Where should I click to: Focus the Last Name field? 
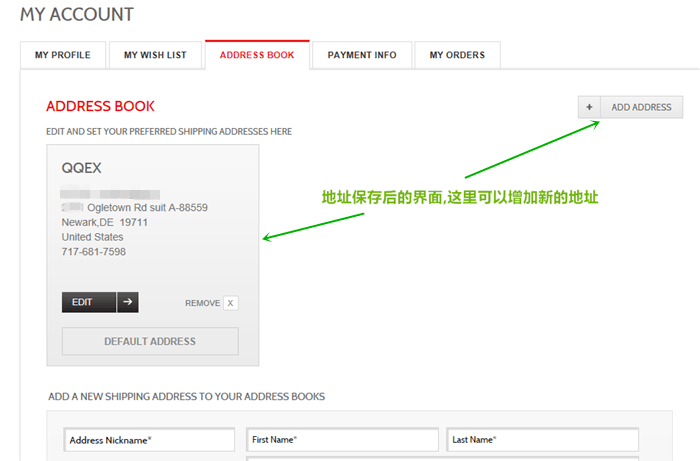[x=542, y=440]
